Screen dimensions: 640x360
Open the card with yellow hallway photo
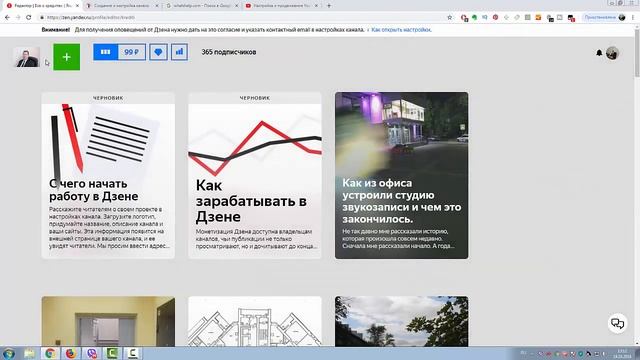click(x=108, y=321)
